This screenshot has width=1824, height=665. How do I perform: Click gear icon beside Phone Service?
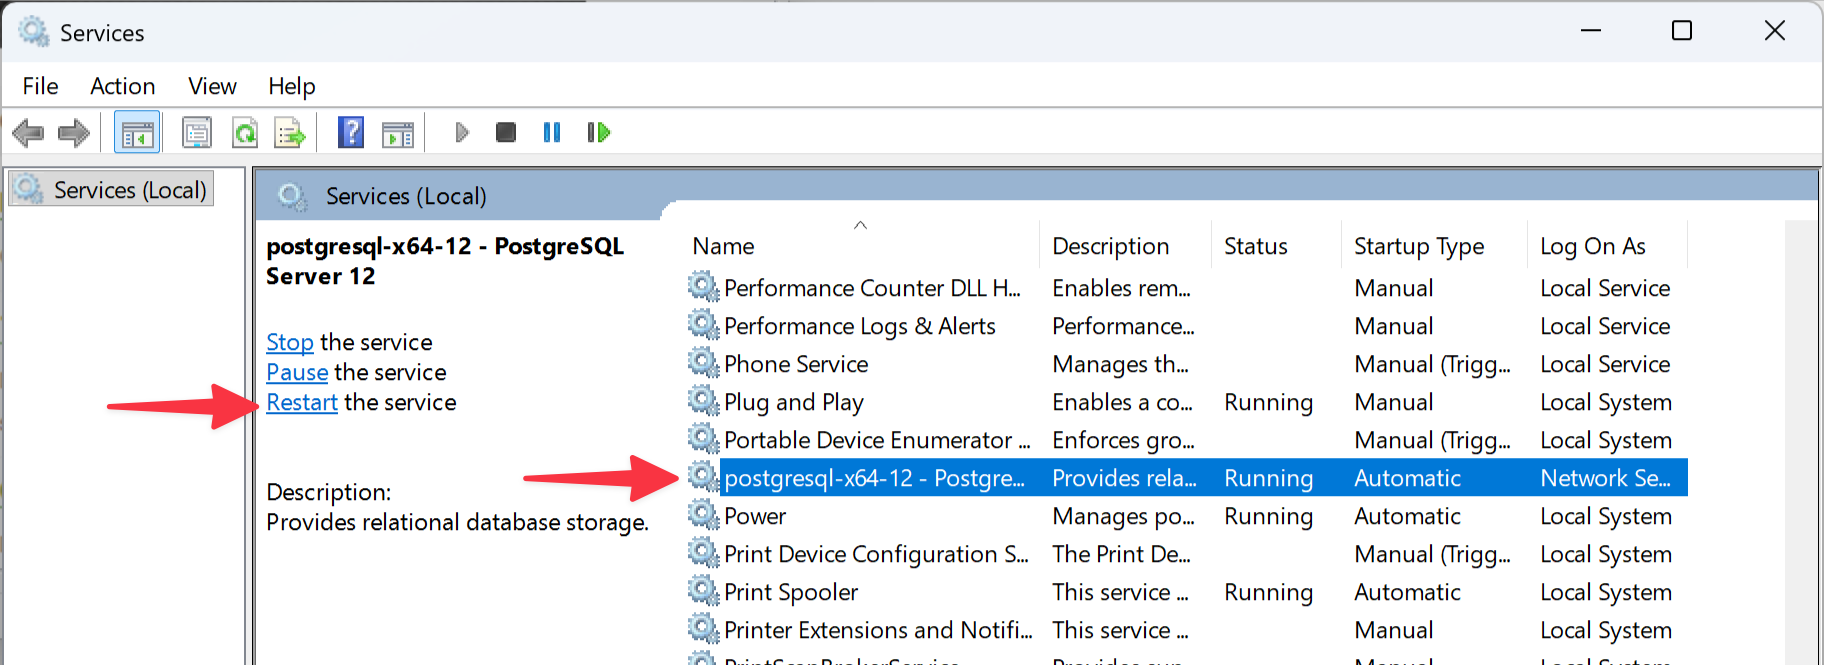(704, 363)
